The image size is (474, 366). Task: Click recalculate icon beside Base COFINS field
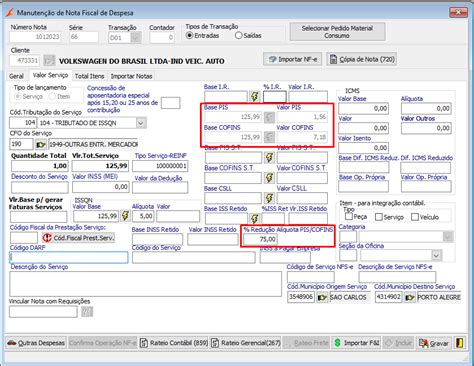[269, 137]
